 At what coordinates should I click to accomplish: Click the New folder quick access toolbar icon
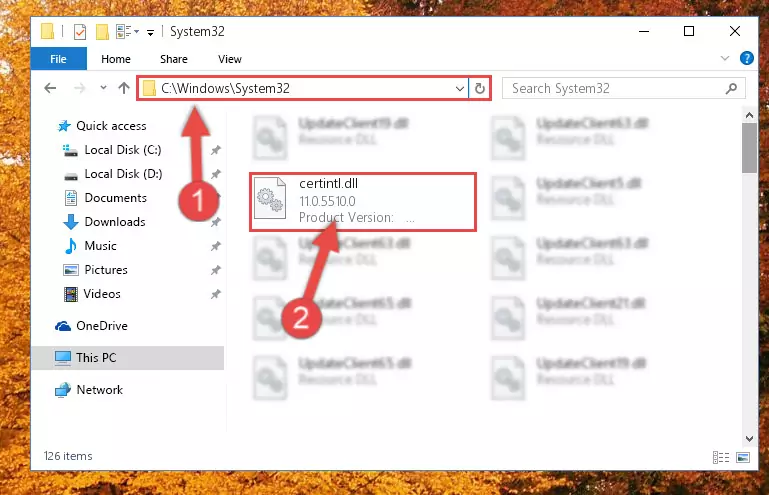102,32
